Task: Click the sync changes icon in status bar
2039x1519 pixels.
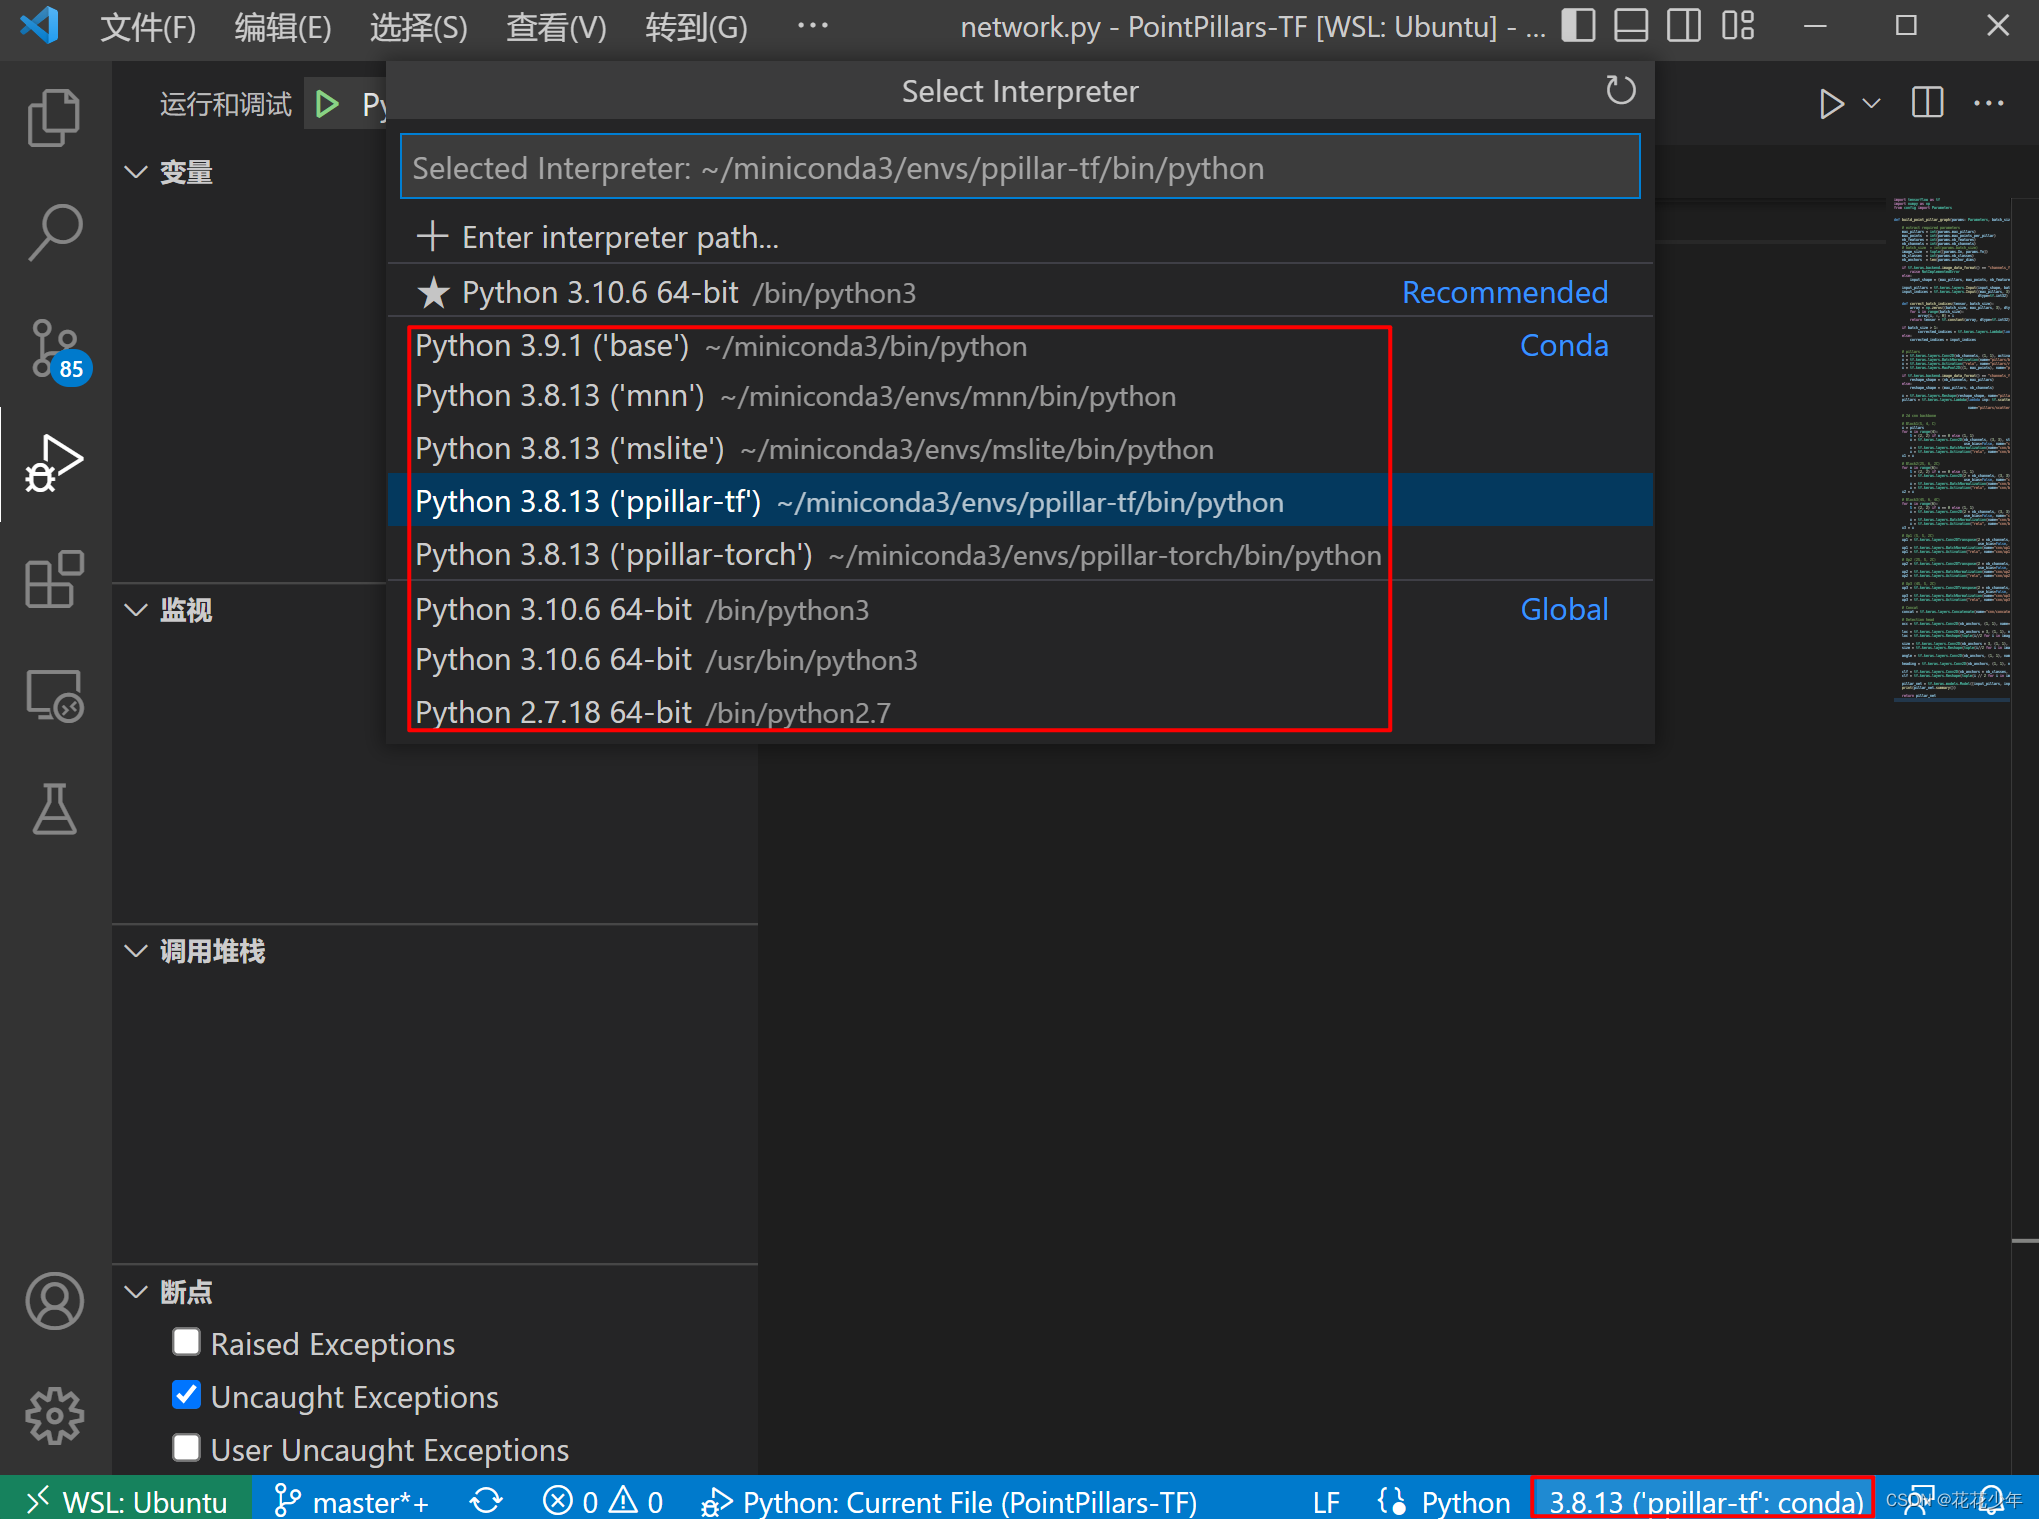Action: pos(486,1500)
